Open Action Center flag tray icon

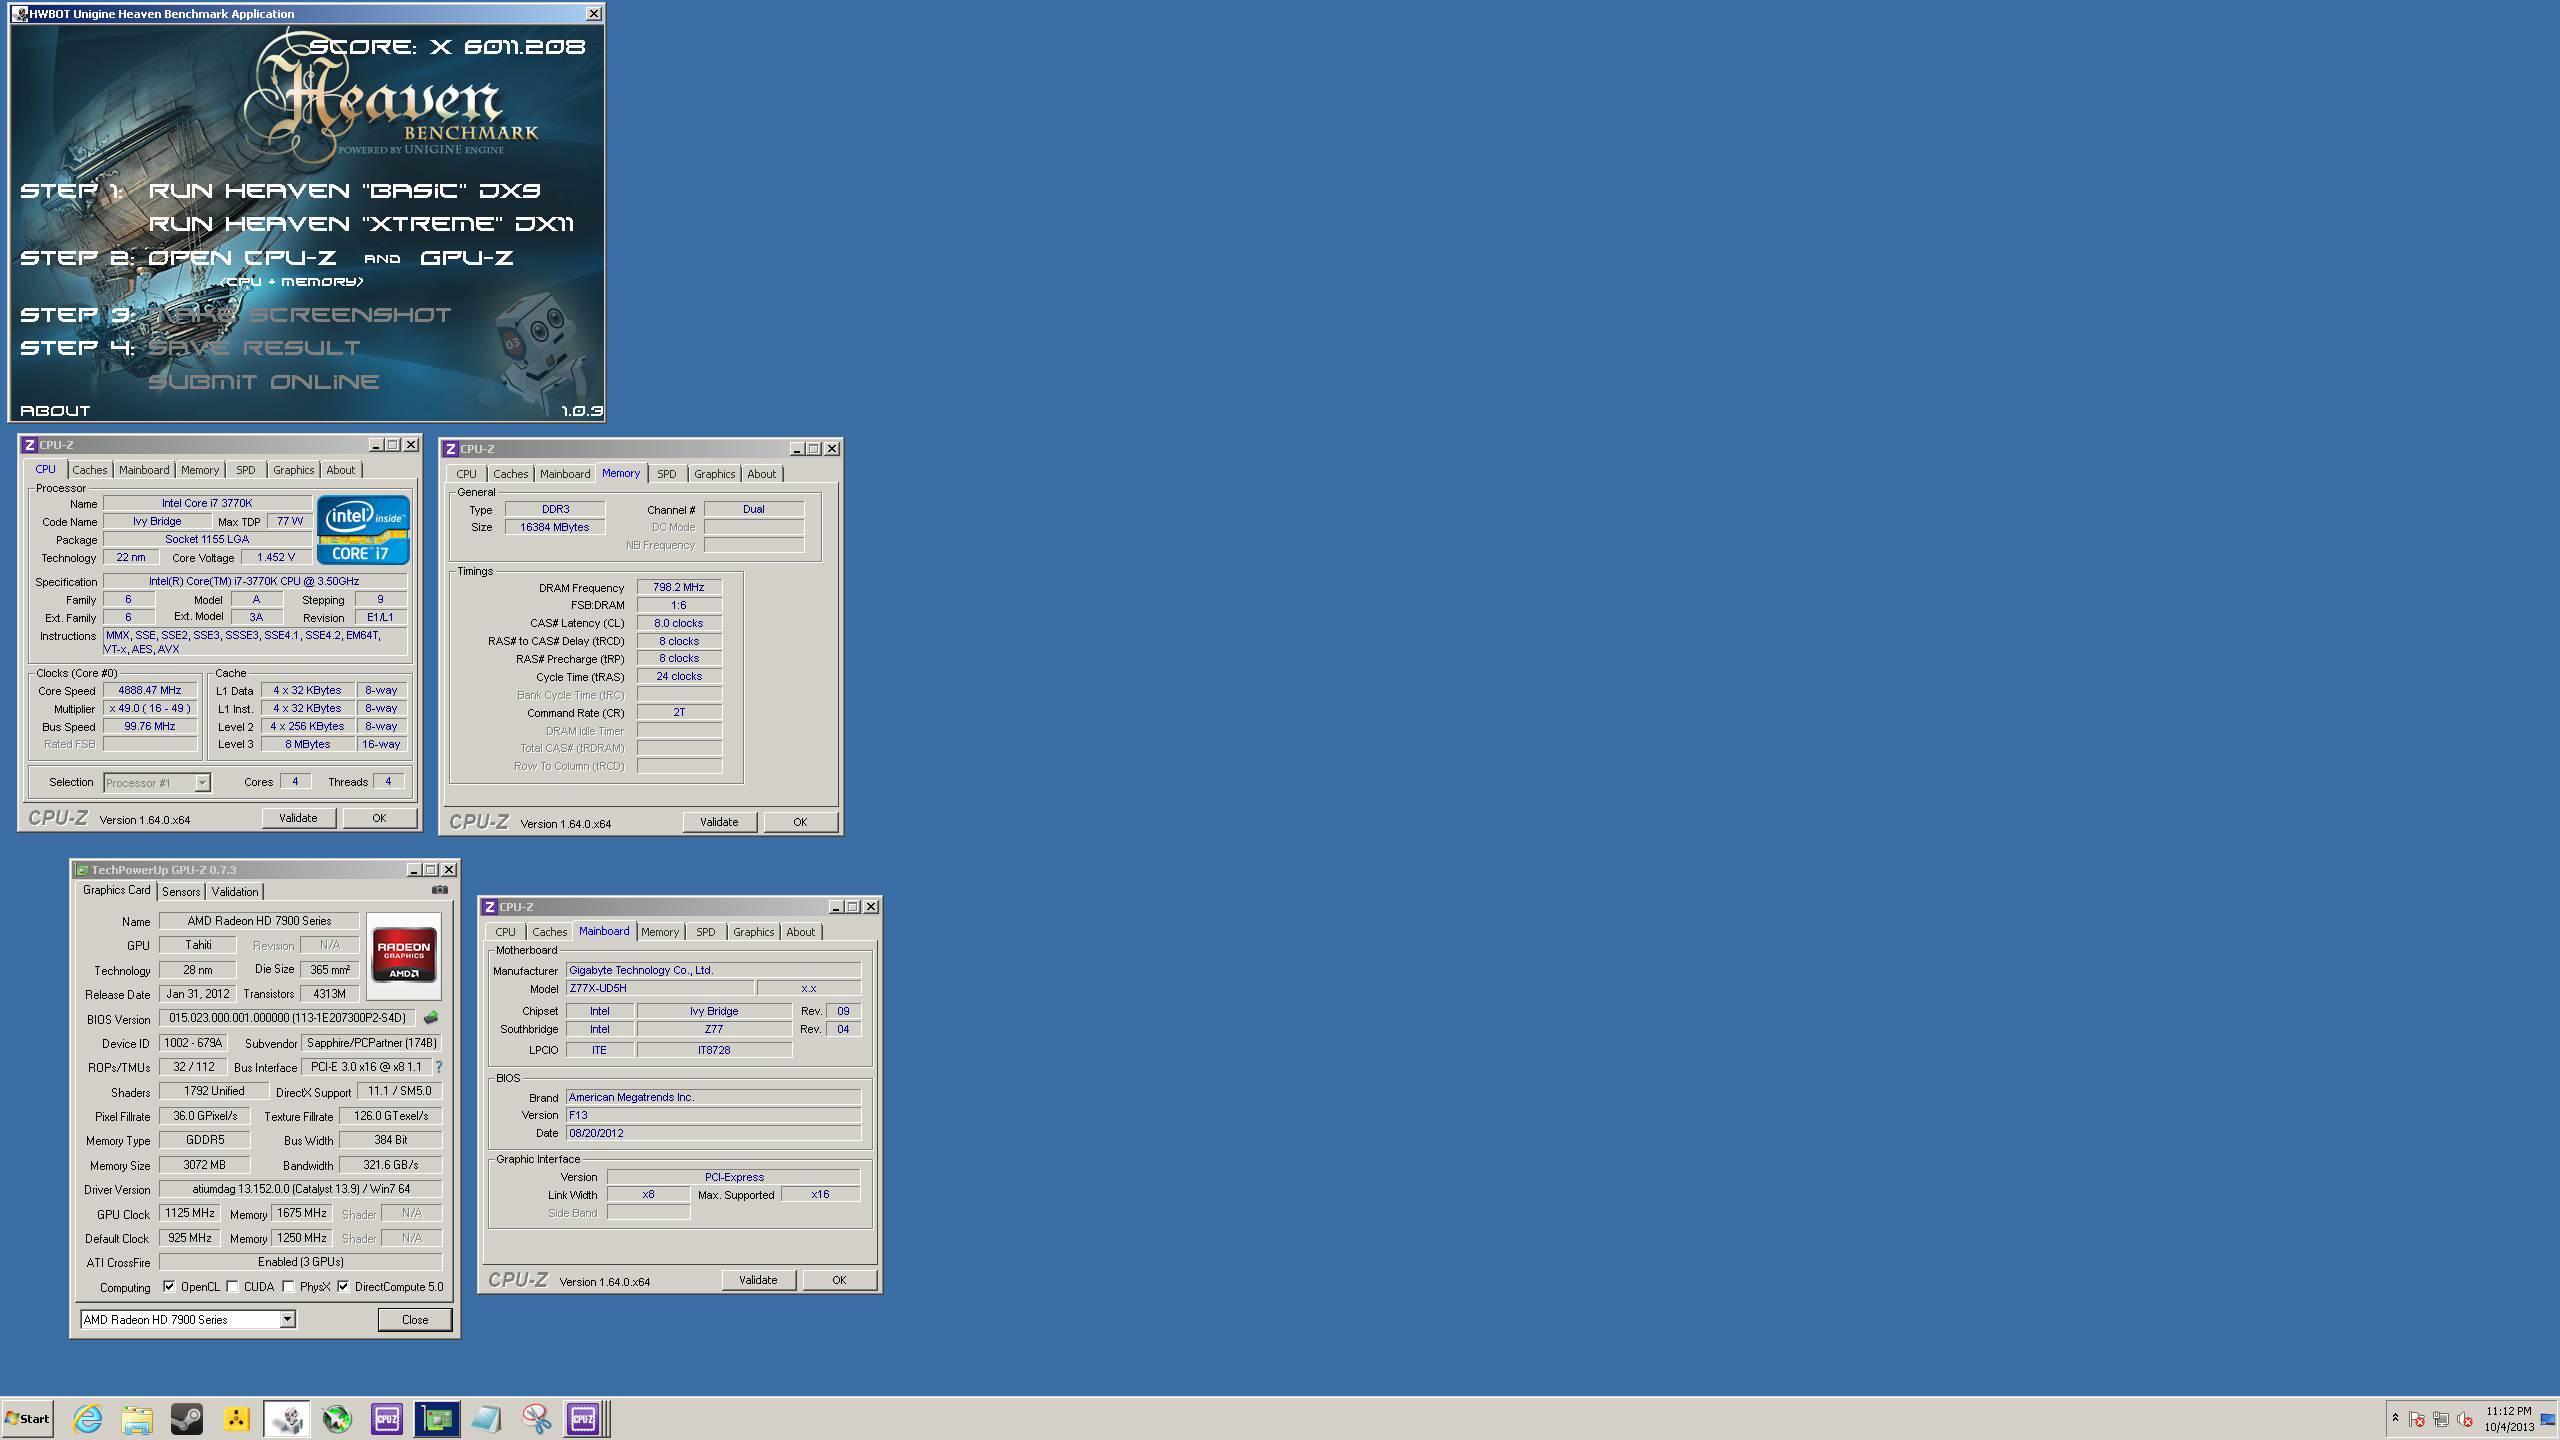pos(2417,1419)
